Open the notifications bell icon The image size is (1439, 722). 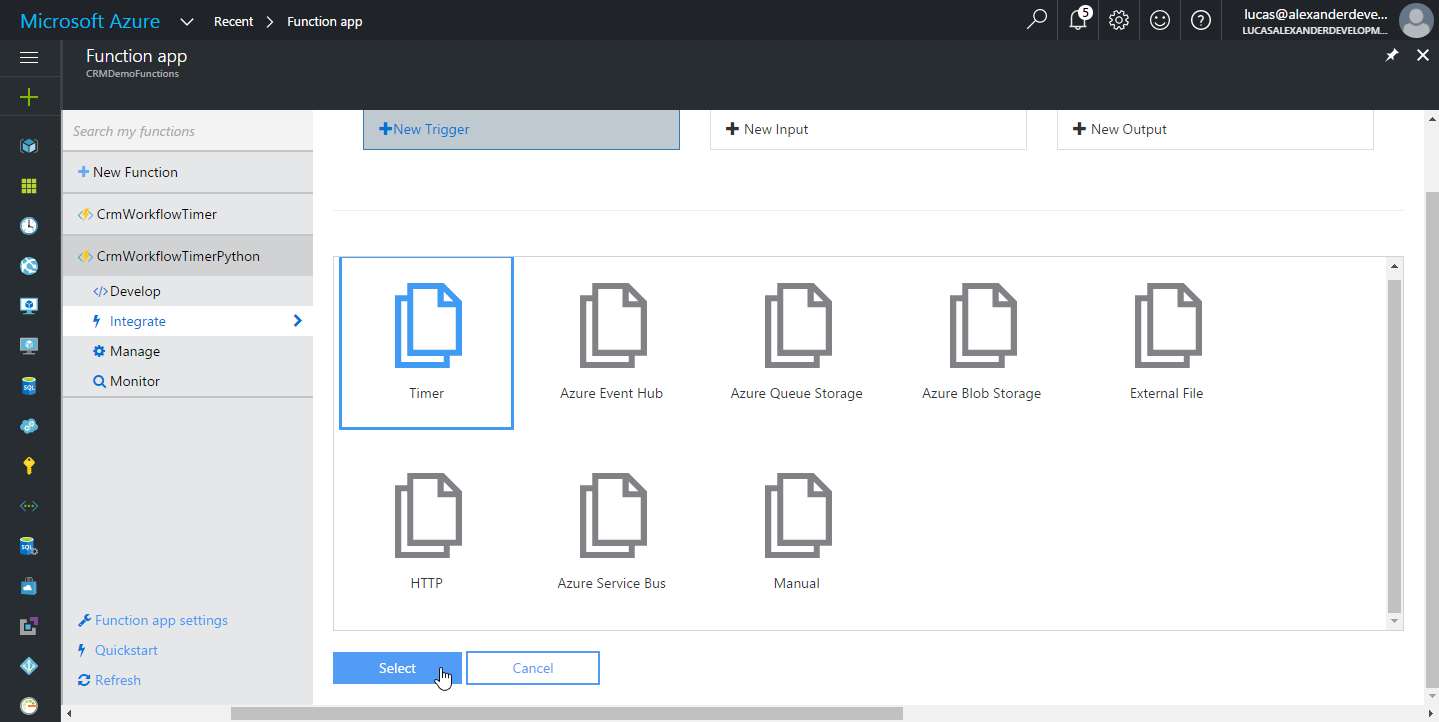(1078, 20)
